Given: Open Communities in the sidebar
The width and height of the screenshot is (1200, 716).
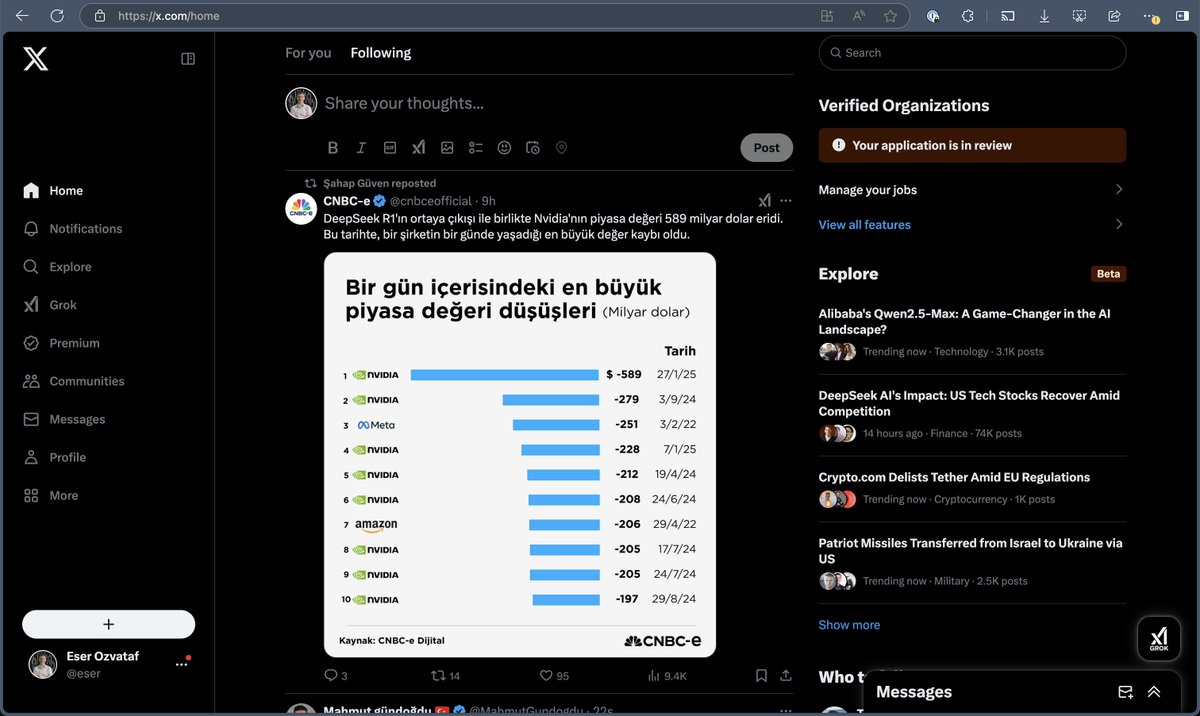Looking at the screenshot, I should pos(73,381).
